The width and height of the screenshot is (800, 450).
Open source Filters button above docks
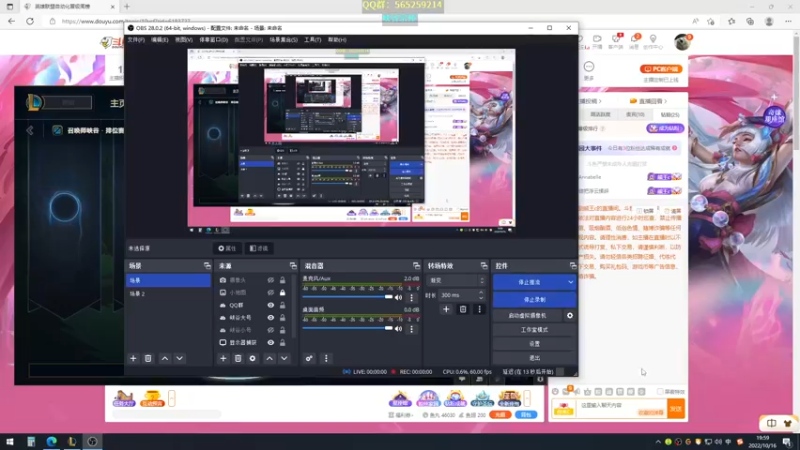point(259,248)
